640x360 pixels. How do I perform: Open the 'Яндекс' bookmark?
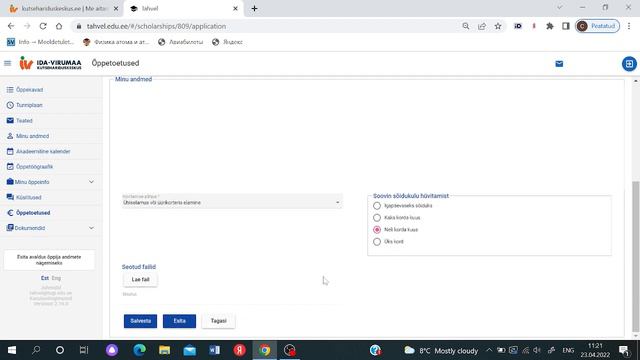[x=228, y=42]
